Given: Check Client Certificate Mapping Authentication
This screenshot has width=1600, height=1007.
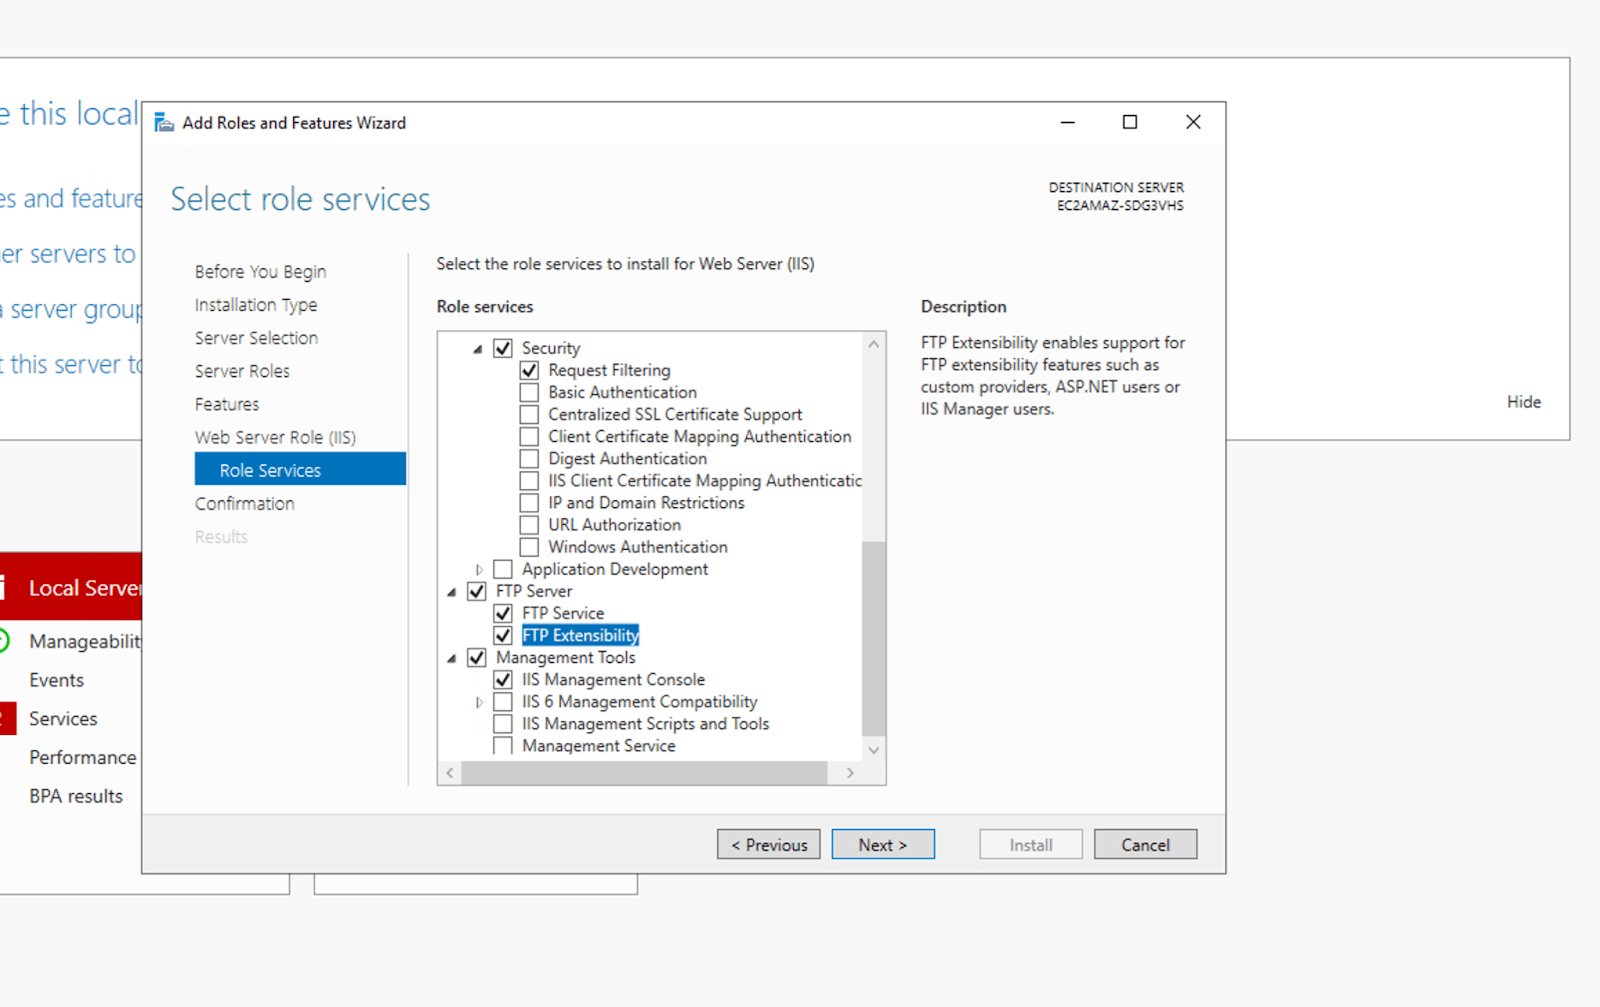Looking at the screenshot, I should (529, 436).
